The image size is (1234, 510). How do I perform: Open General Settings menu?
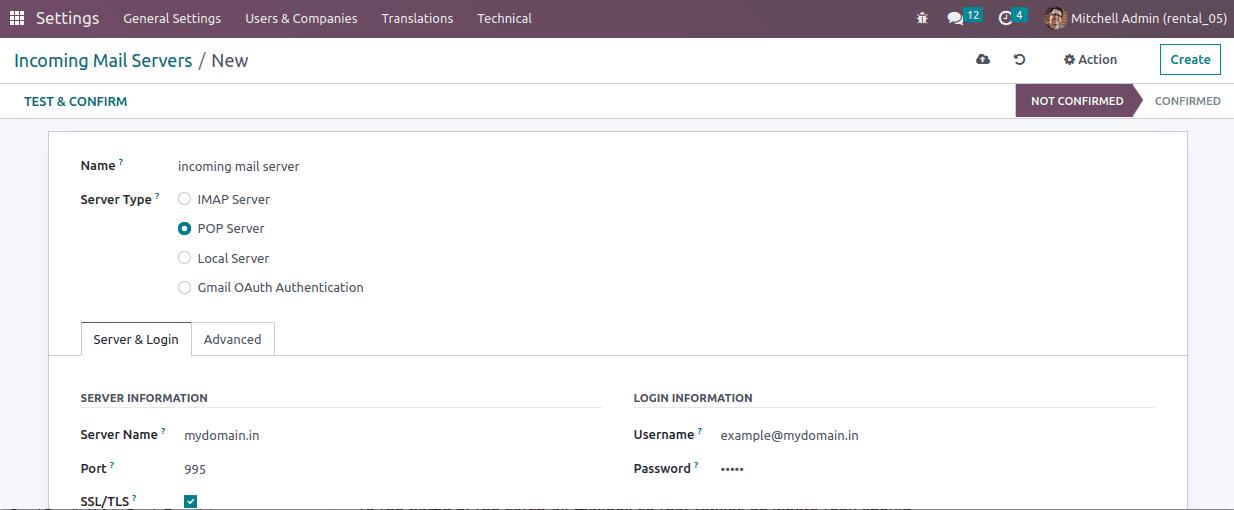point(172,18)
